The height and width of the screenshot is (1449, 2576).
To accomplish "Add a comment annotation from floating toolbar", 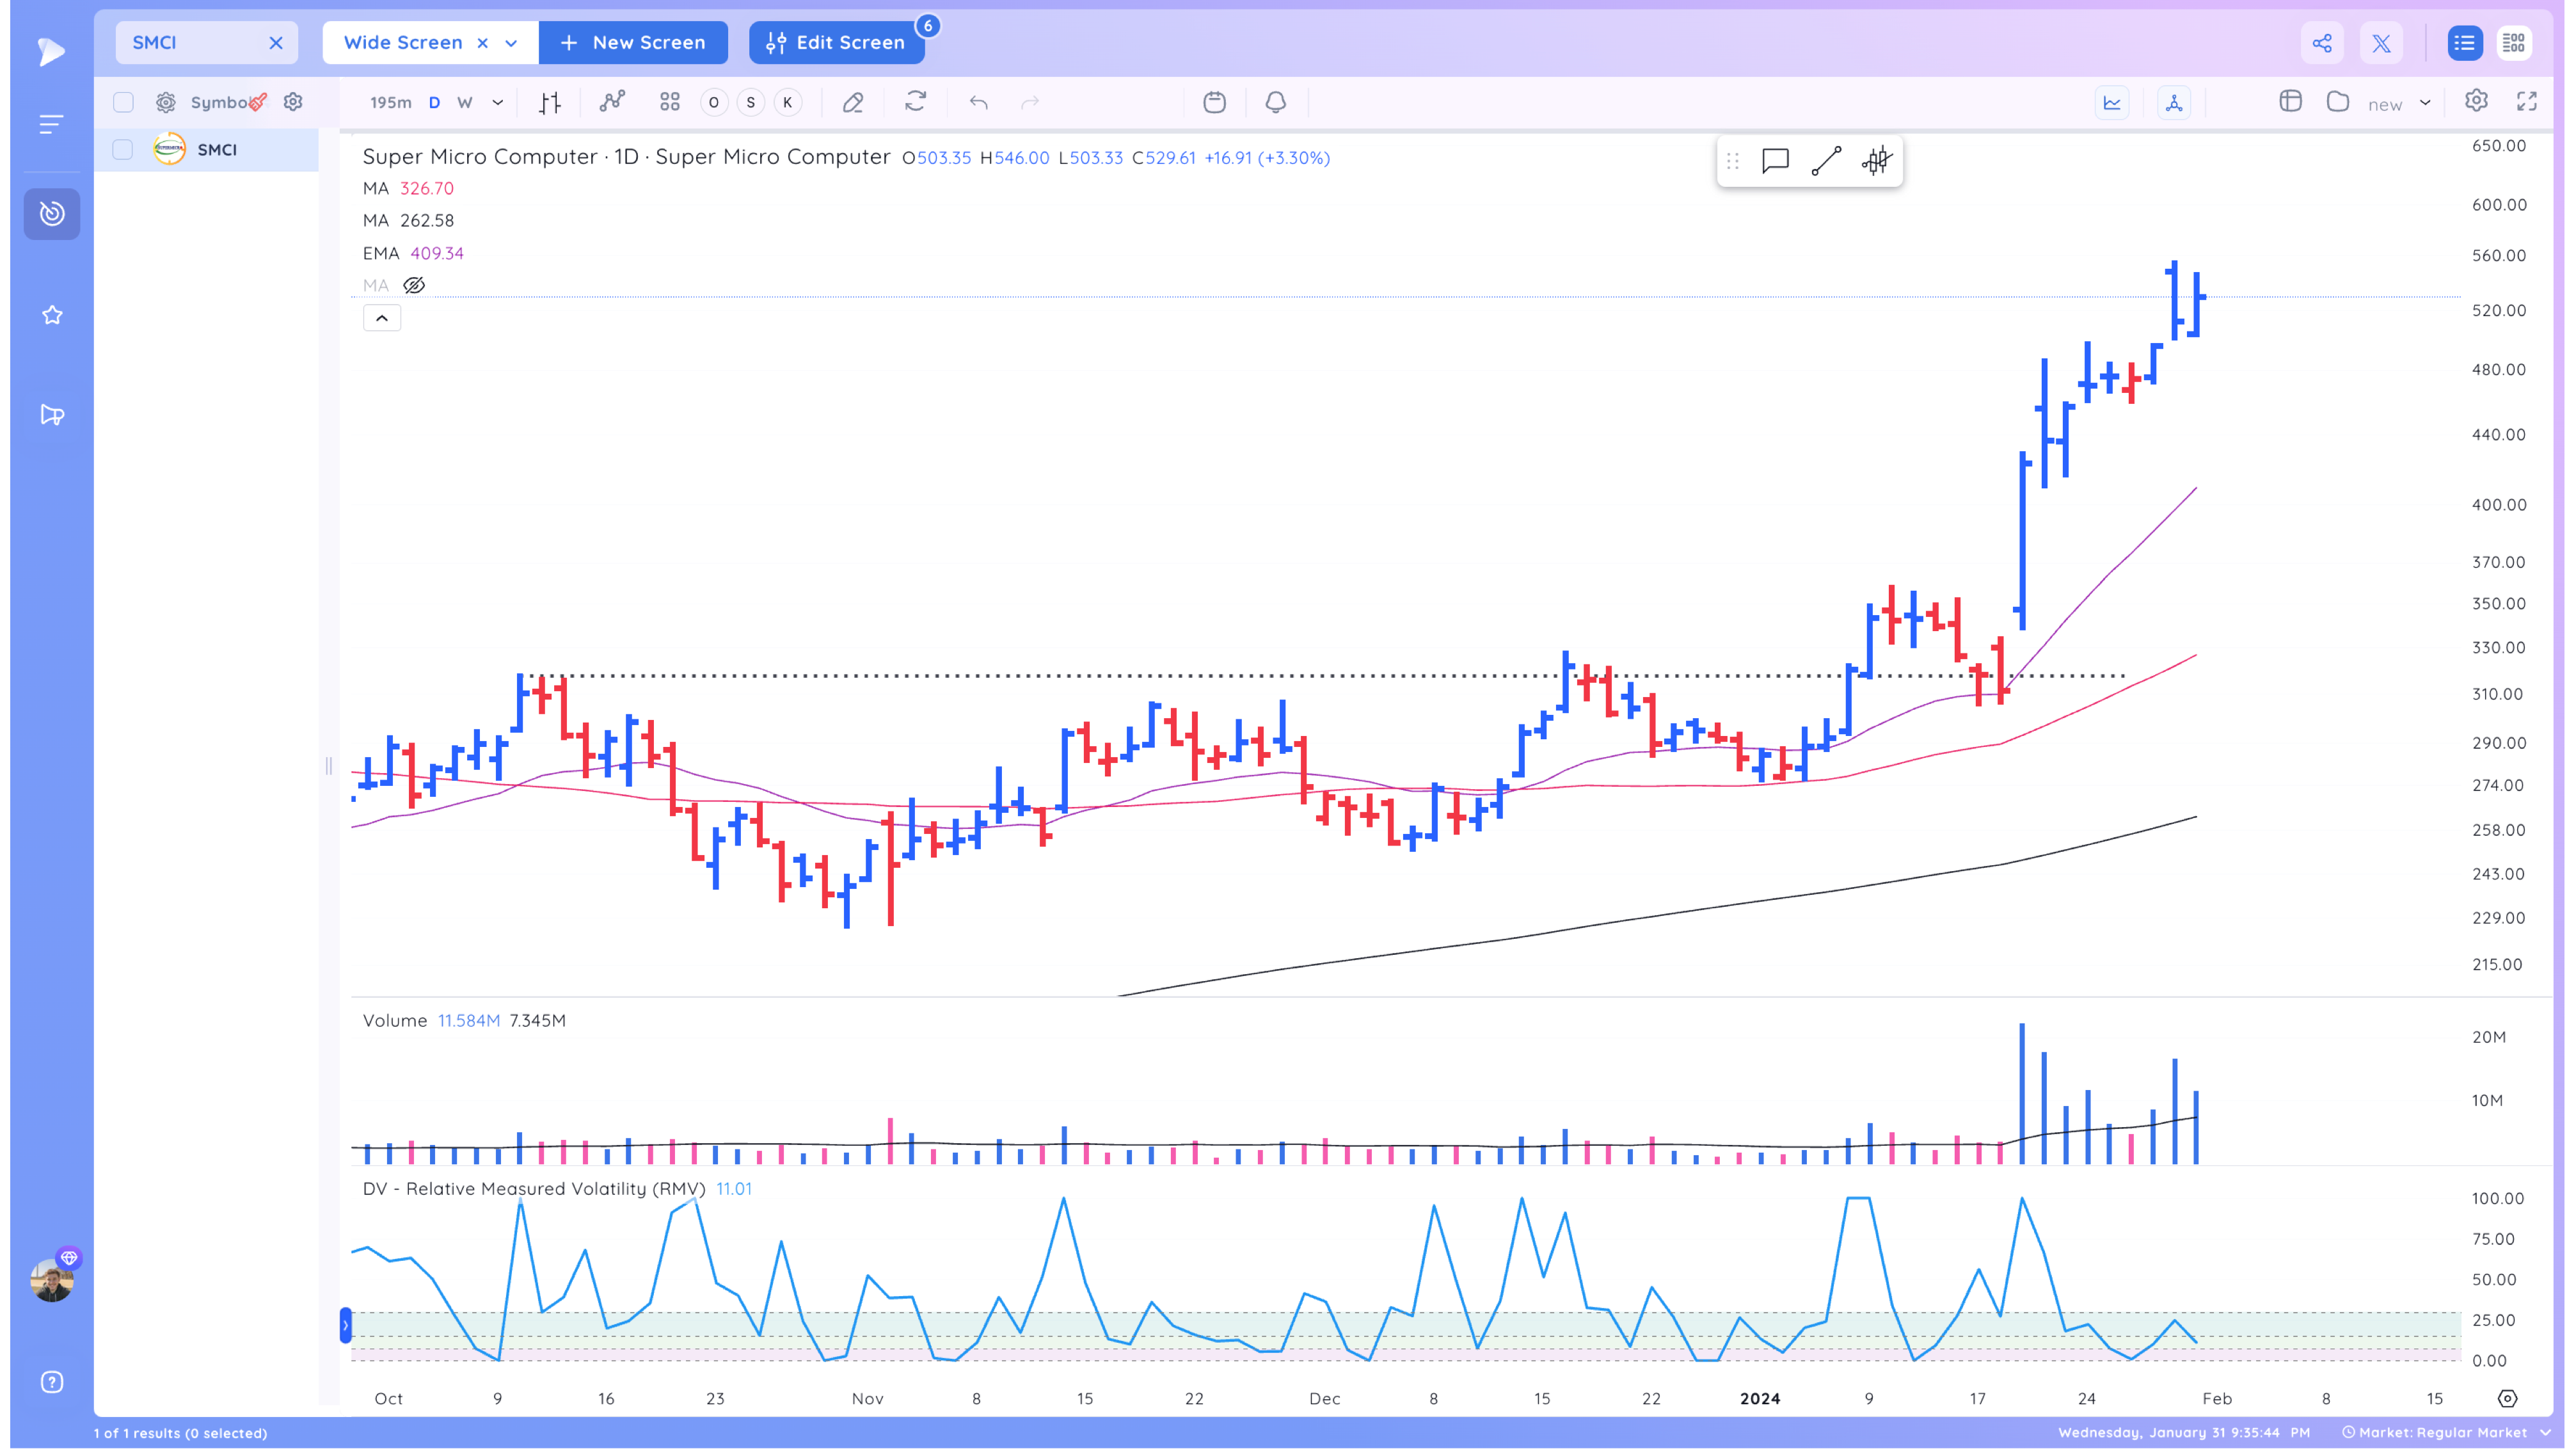I will pos(1775,161).
